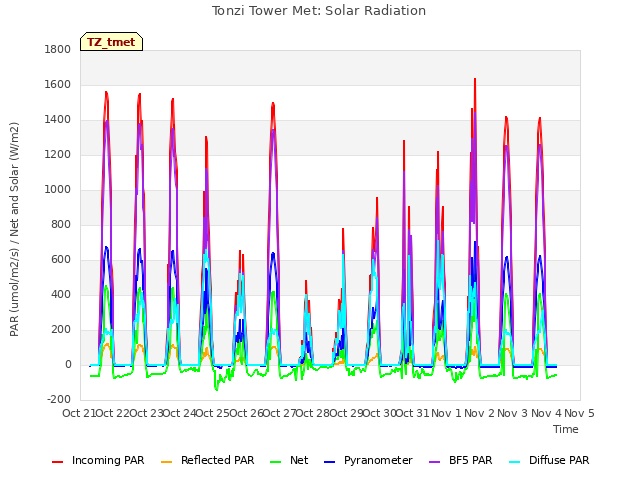
Task: Click the 600 y-axis tick label
Action: coord(61,260)
